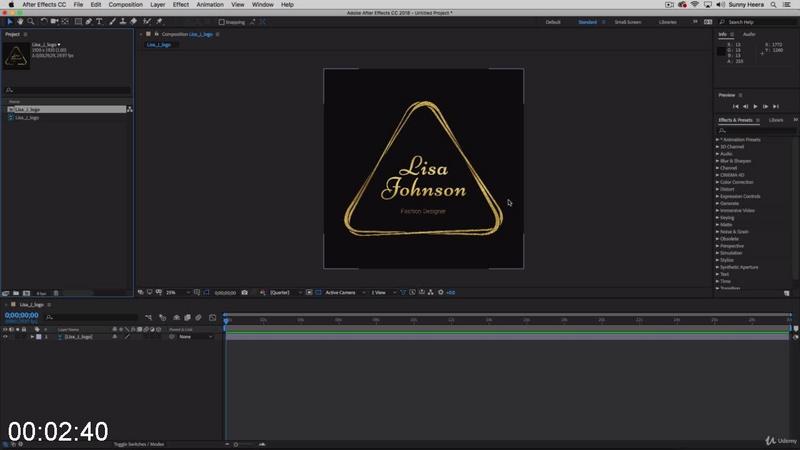Click Info panel color sample swatch
Image resolution: width=800 pixels, height=450 pixels.
(721, 51)
